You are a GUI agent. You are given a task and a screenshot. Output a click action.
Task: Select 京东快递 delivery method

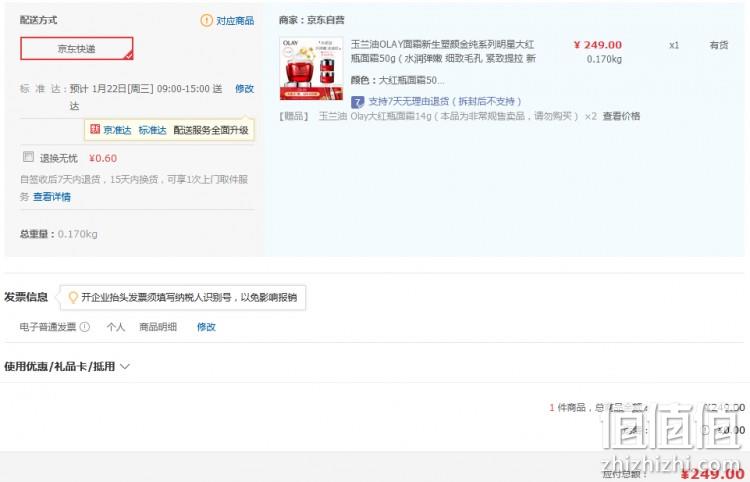click(77, 48)
